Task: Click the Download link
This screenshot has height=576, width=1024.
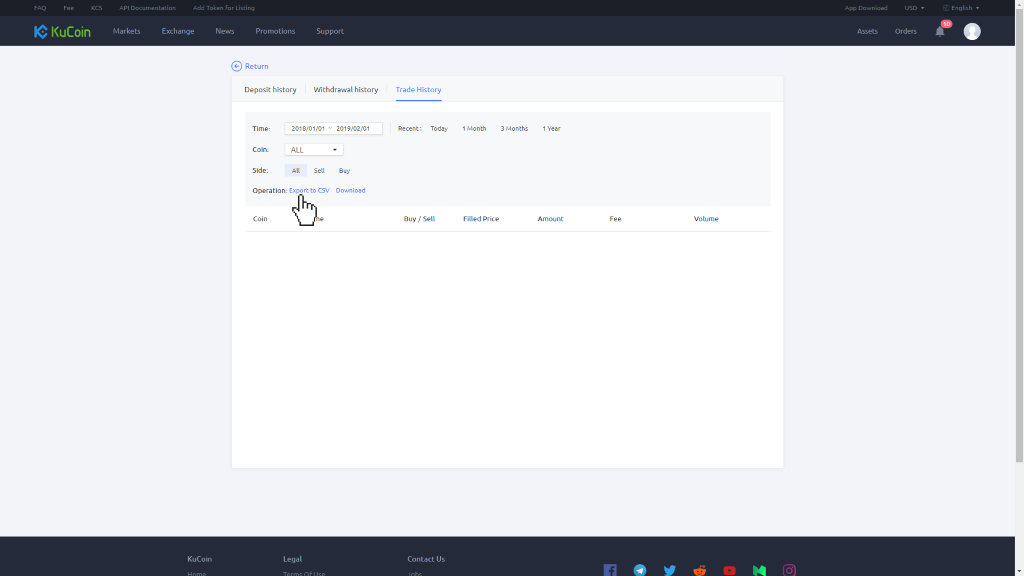Action: tap(350, 190)
